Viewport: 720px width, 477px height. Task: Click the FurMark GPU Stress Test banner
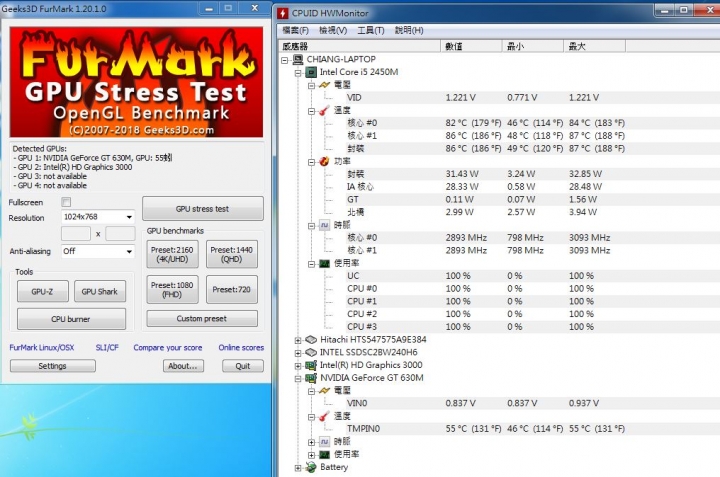click(x=136, y=82)
